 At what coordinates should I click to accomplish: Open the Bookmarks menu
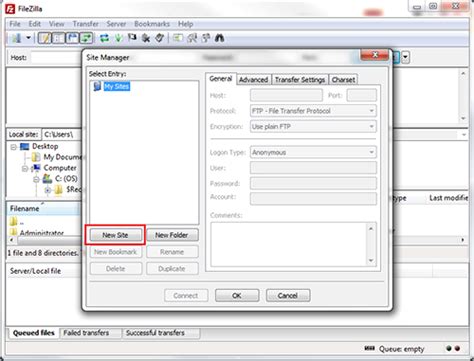coord(152,24)
